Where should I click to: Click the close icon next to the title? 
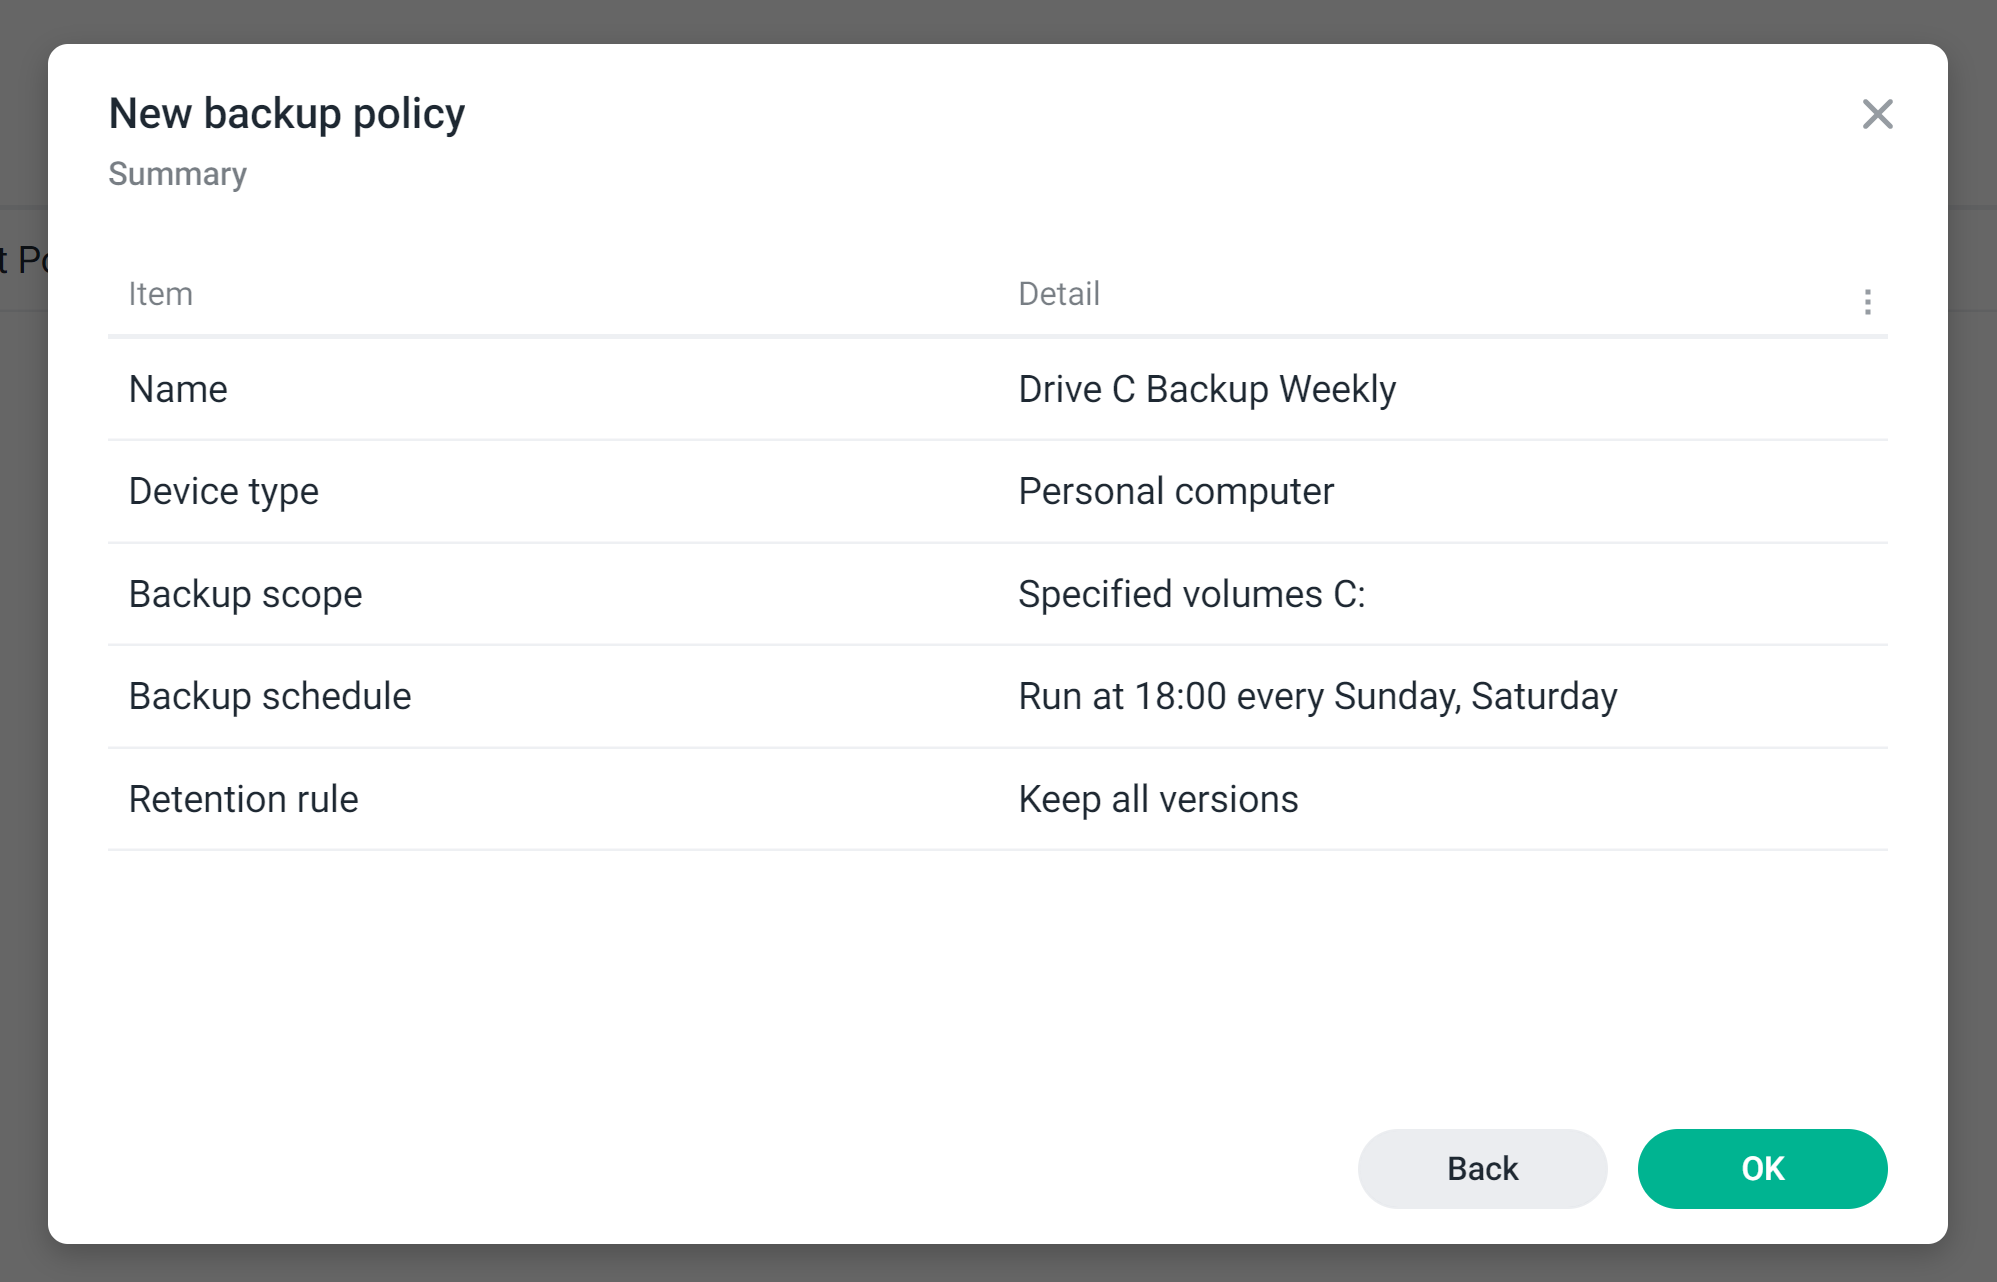pos(1878,114)
